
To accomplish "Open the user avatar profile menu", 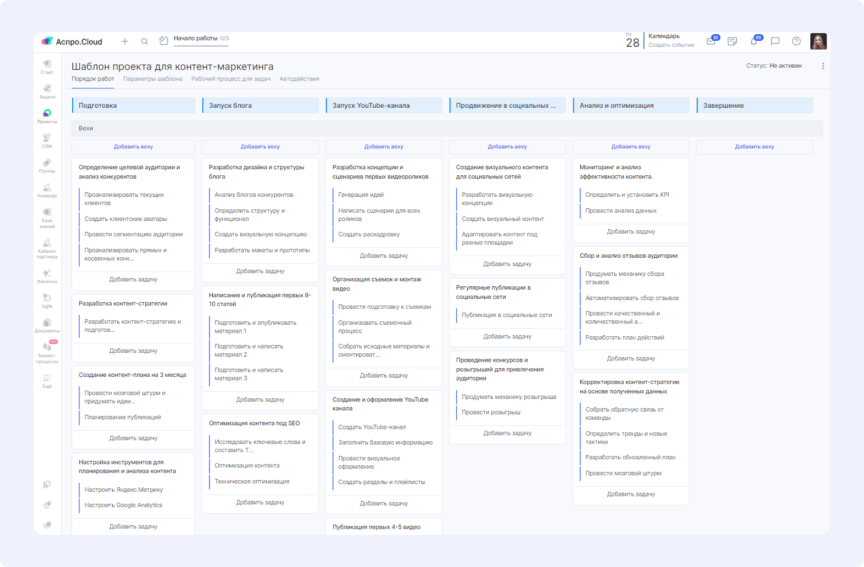I will tap(818, 41).
